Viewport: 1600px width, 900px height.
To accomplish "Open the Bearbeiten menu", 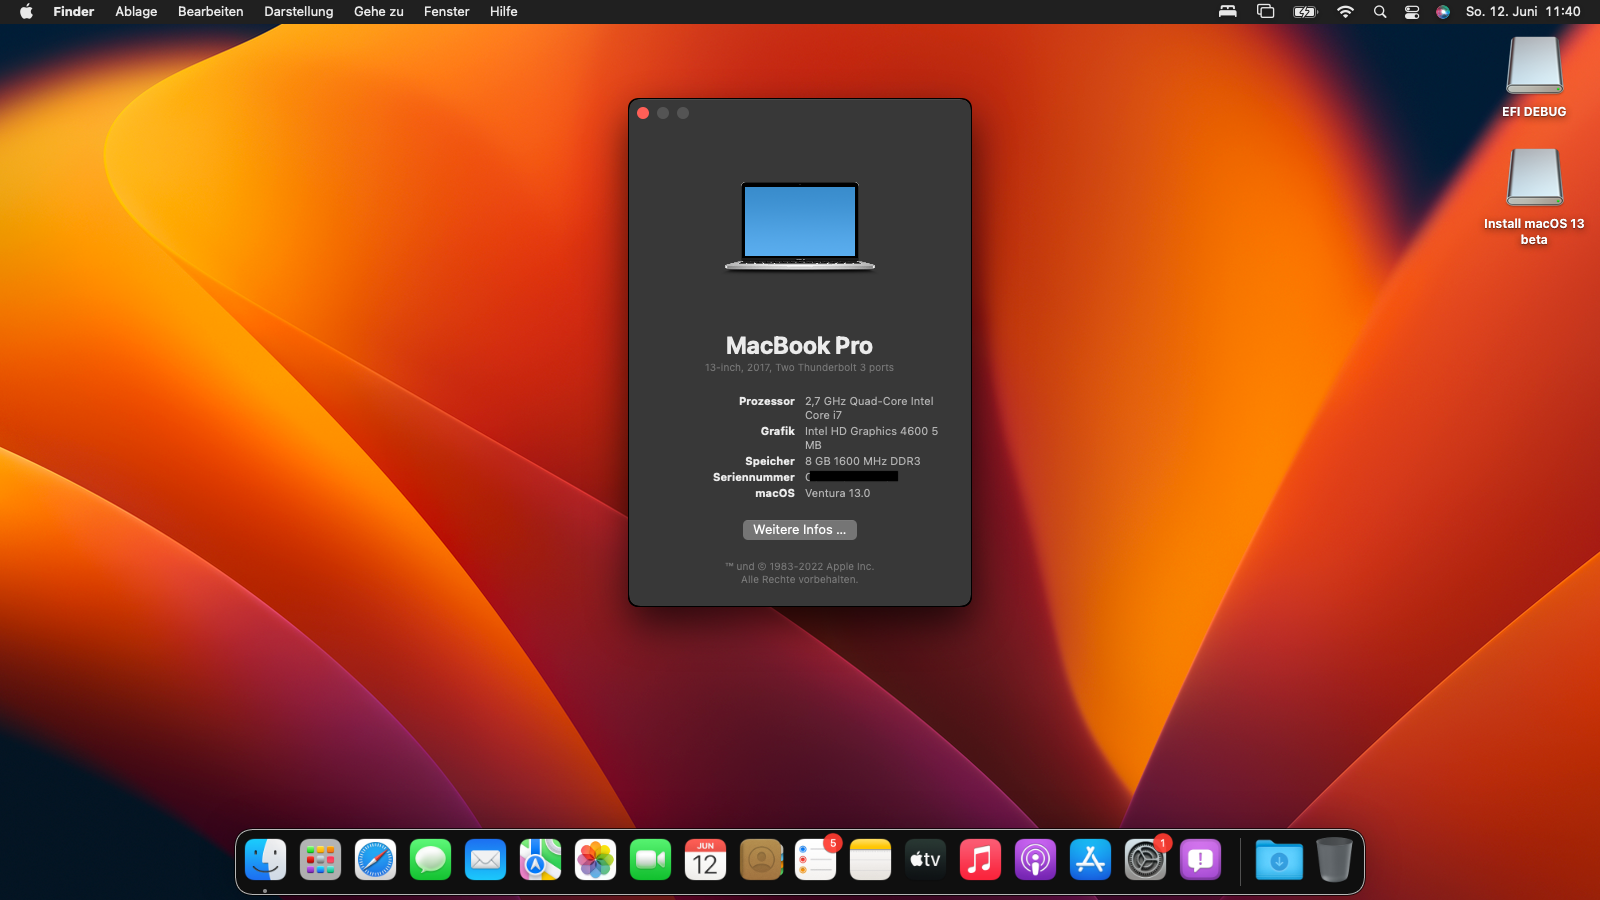I will tap(211, 12).
